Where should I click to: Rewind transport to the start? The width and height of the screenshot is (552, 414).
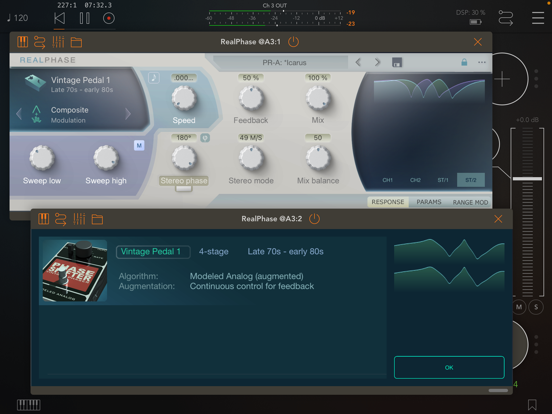(x=59, y=18)
